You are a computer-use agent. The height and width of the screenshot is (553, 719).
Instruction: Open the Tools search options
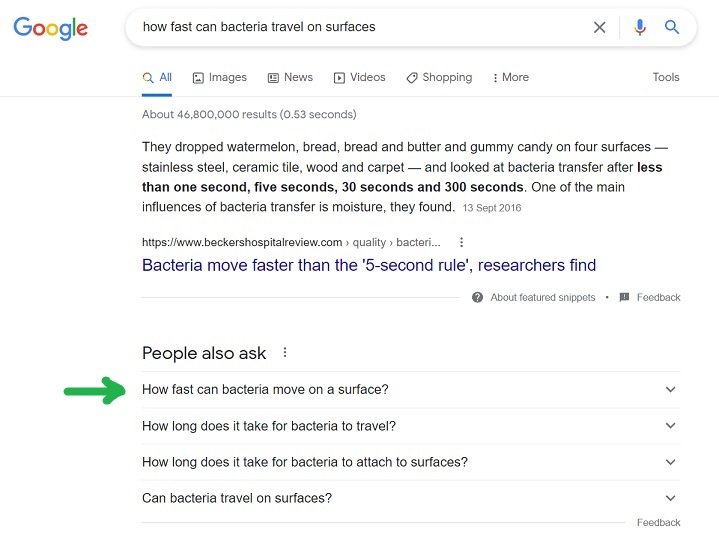666,77
